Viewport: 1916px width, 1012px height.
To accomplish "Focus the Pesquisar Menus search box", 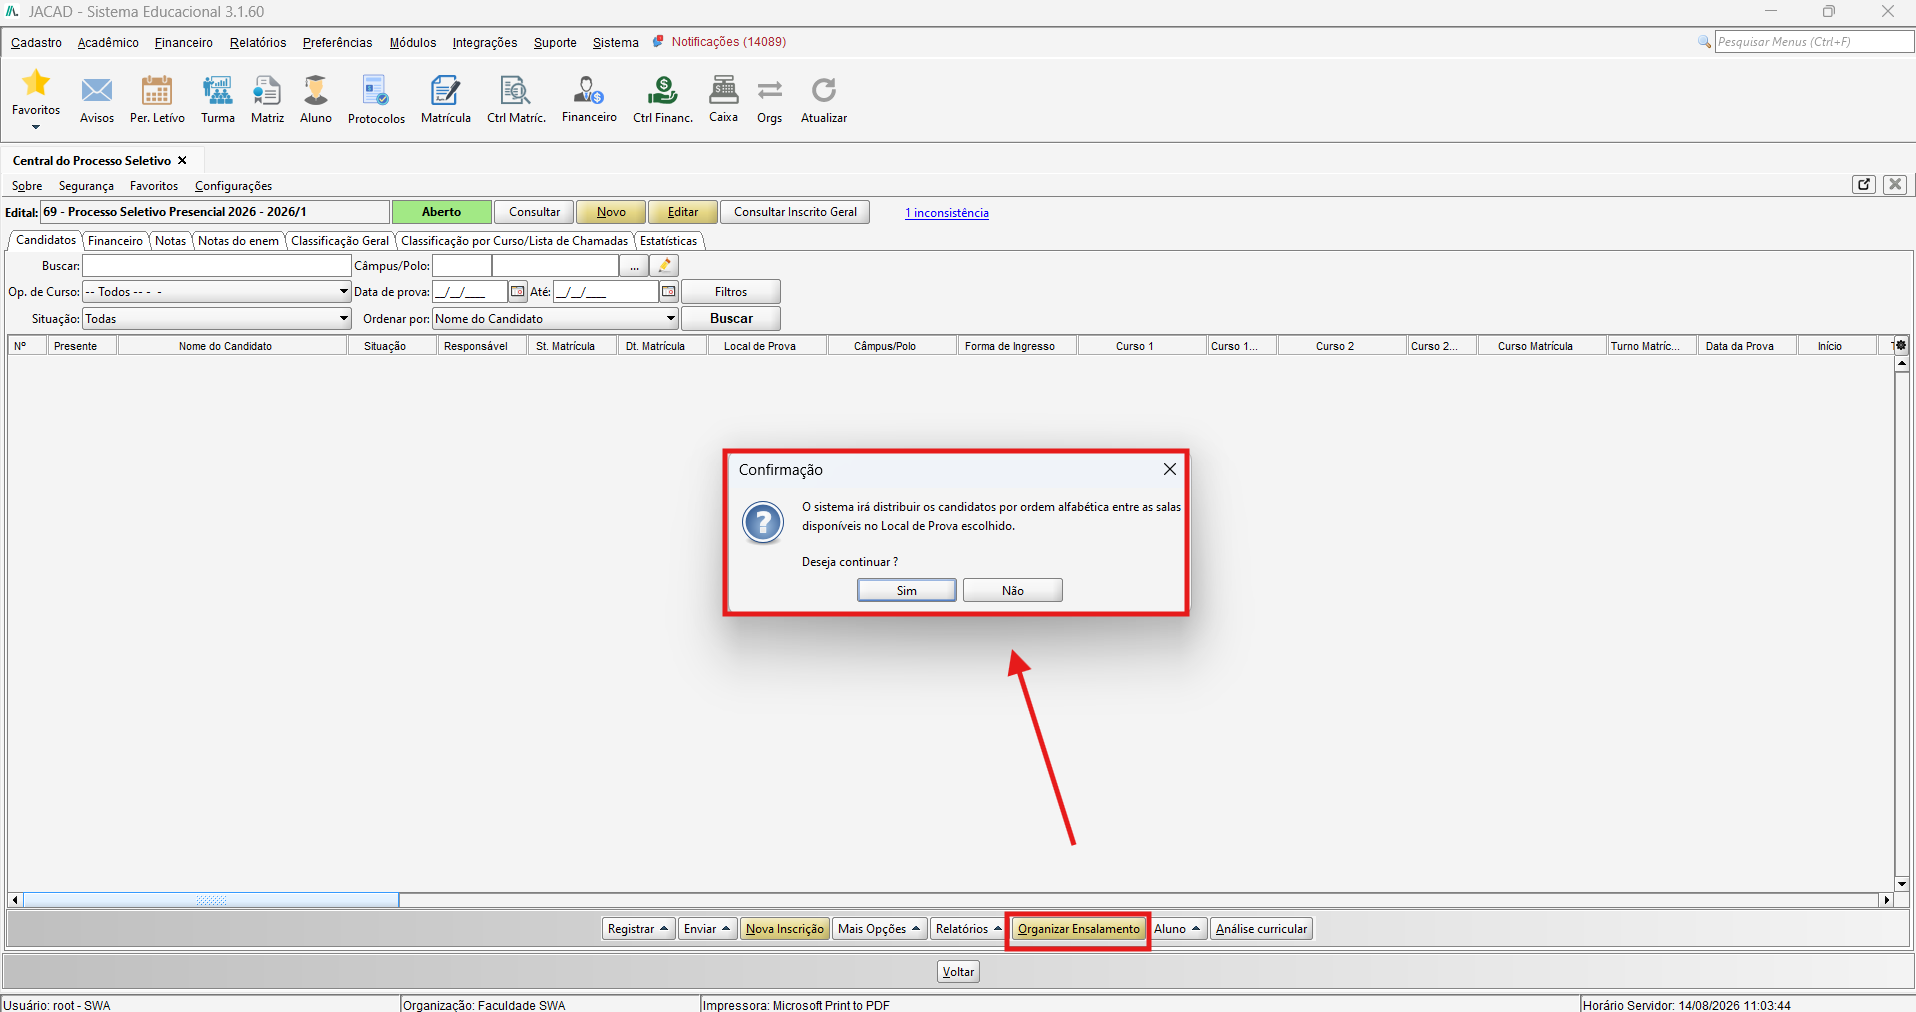I will point(1814,42).
